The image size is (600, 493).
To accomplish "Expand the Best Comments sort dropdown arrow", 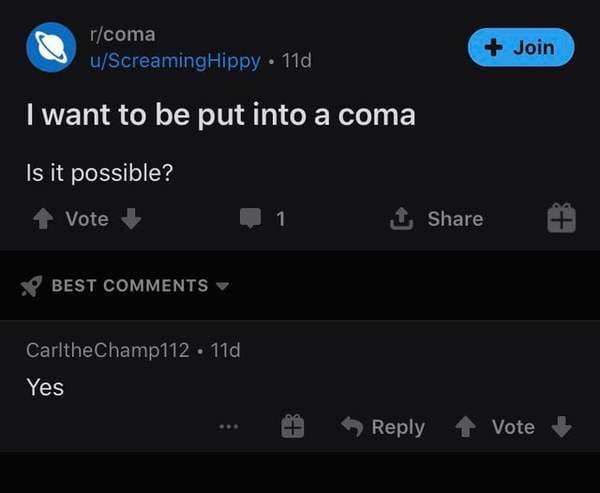I will 222,286.
